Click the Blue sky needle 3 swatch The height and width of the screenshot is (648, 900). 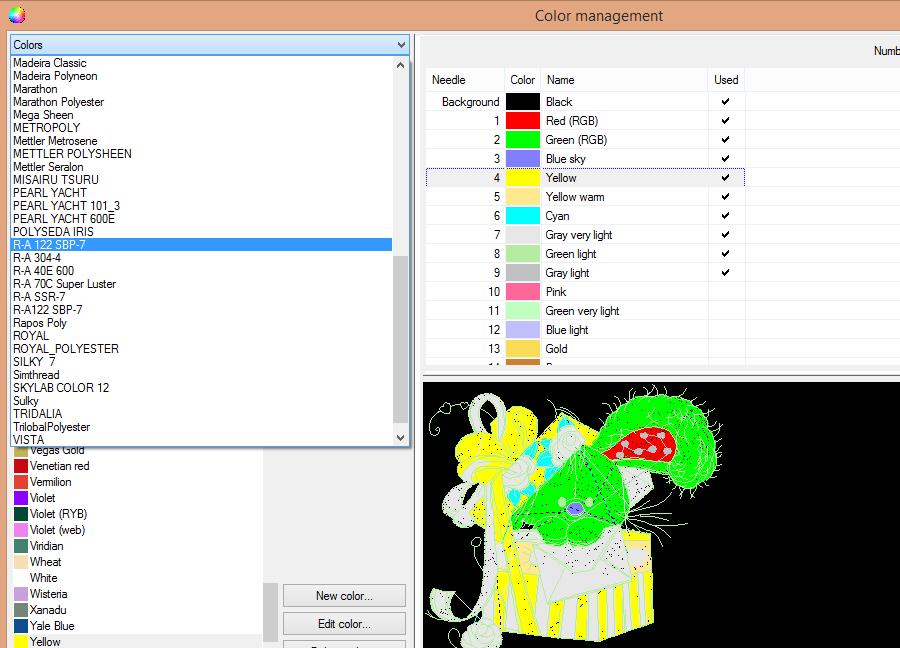pyautogui.click(x=522, y=158)
